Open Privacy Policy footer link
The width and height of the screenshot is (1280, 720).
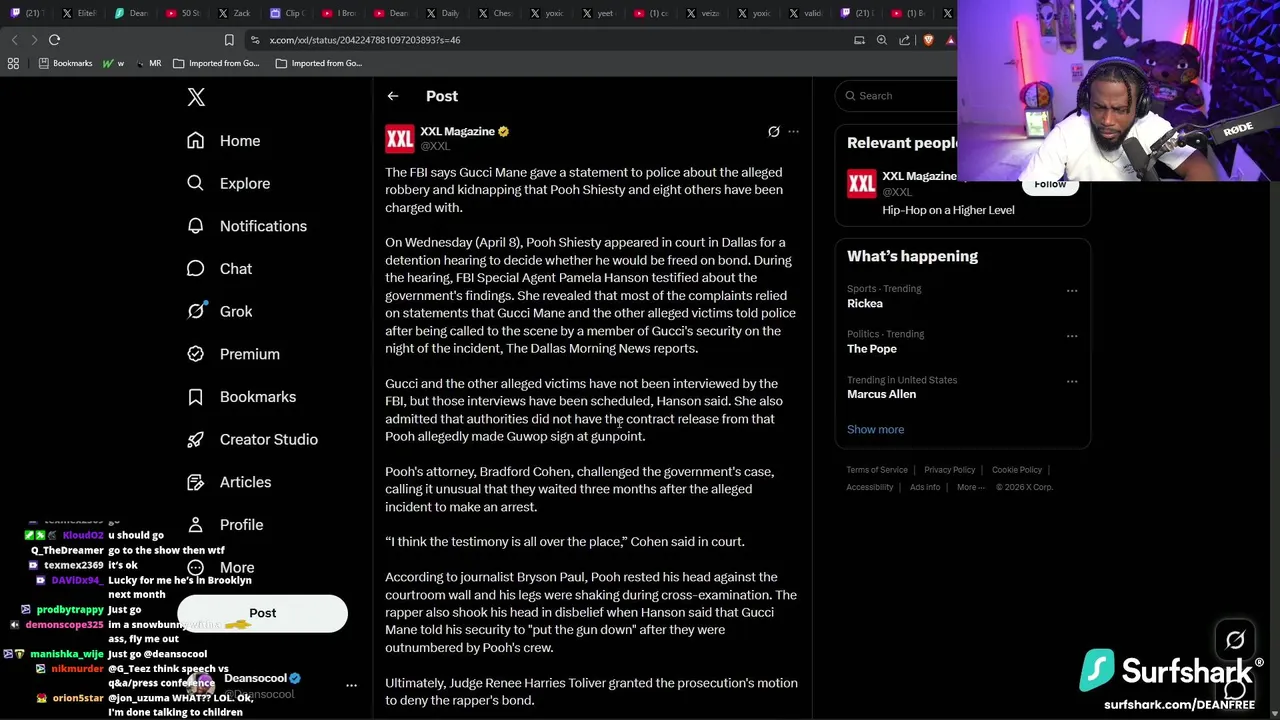tap(949, 470)
